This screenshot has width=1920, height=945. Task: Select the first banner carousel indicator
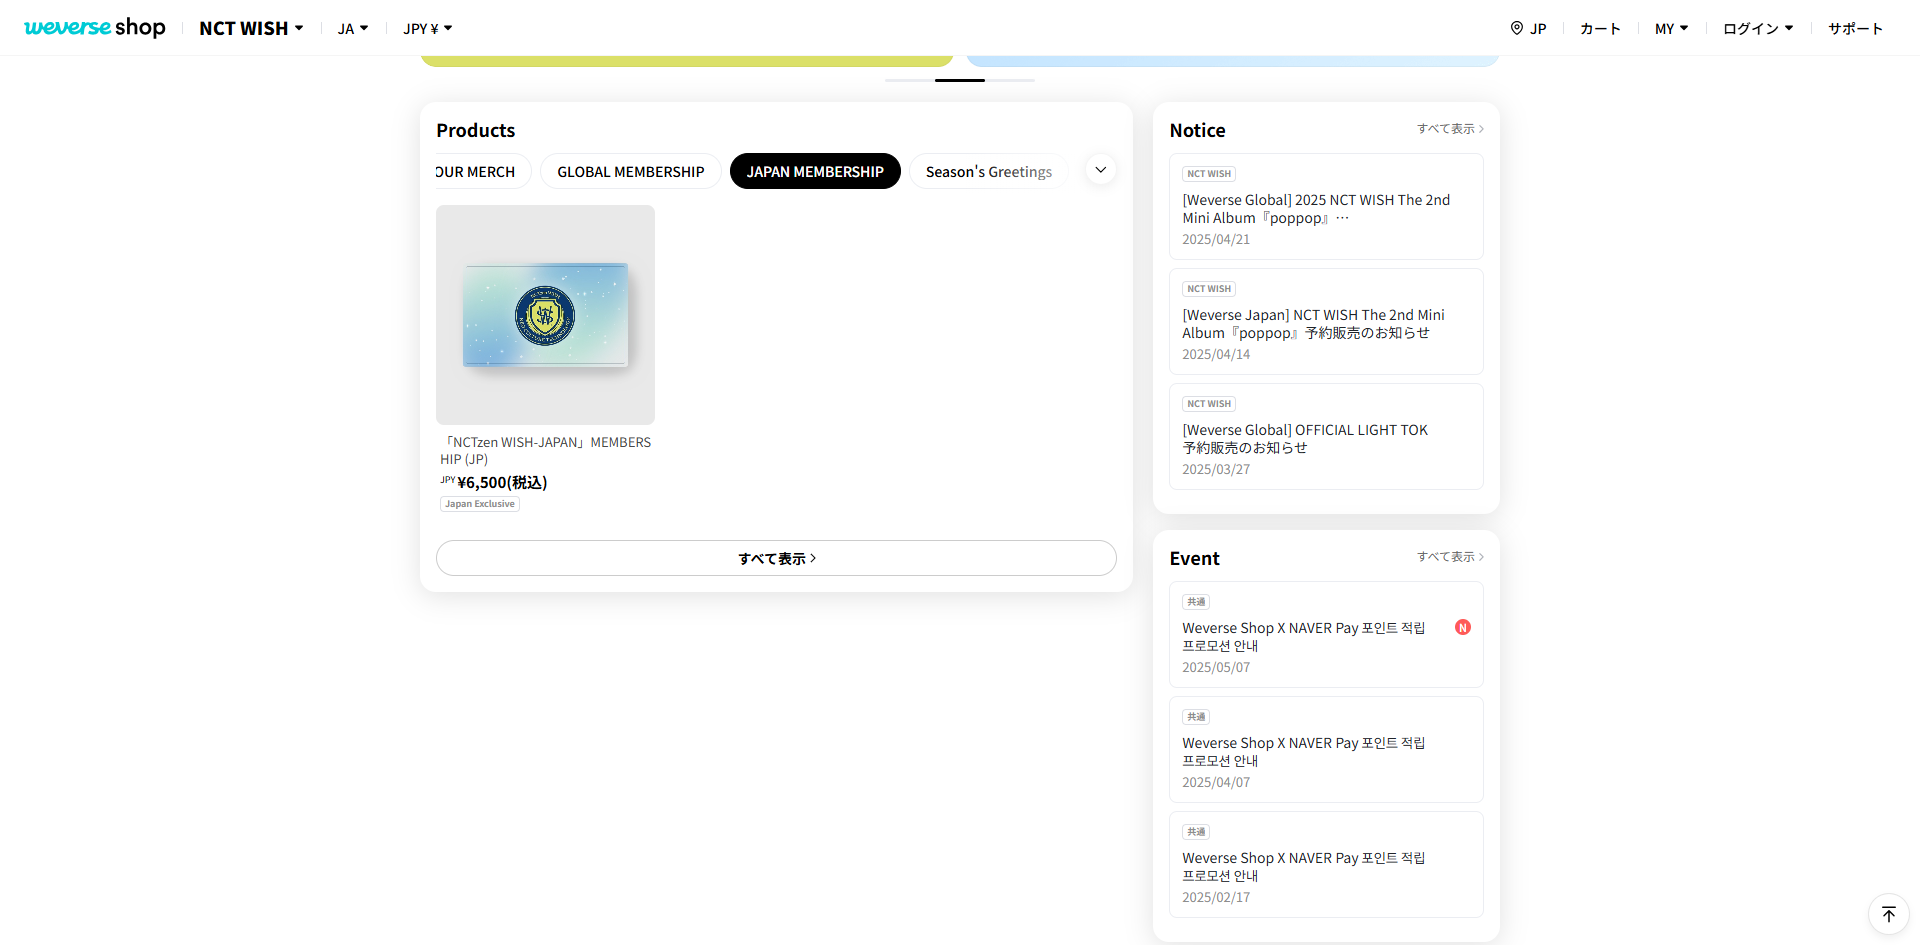pos(910,80)
